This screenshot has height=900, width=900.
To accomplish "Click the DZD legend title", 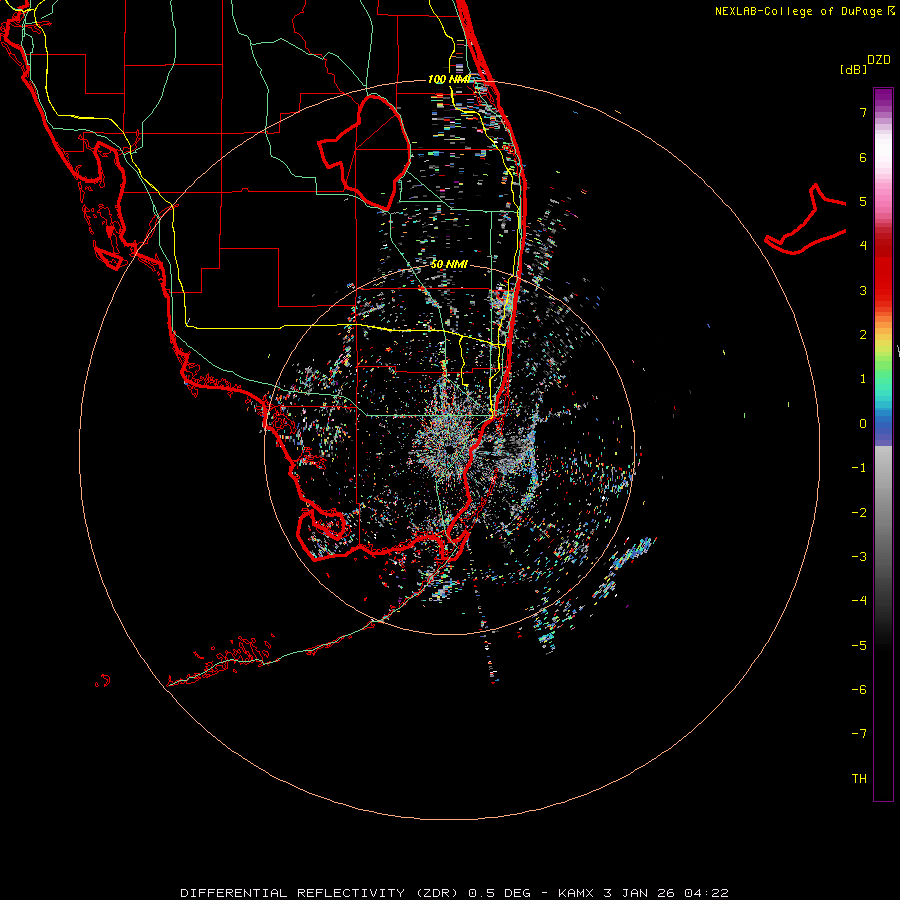I will (x=879, y=60).
